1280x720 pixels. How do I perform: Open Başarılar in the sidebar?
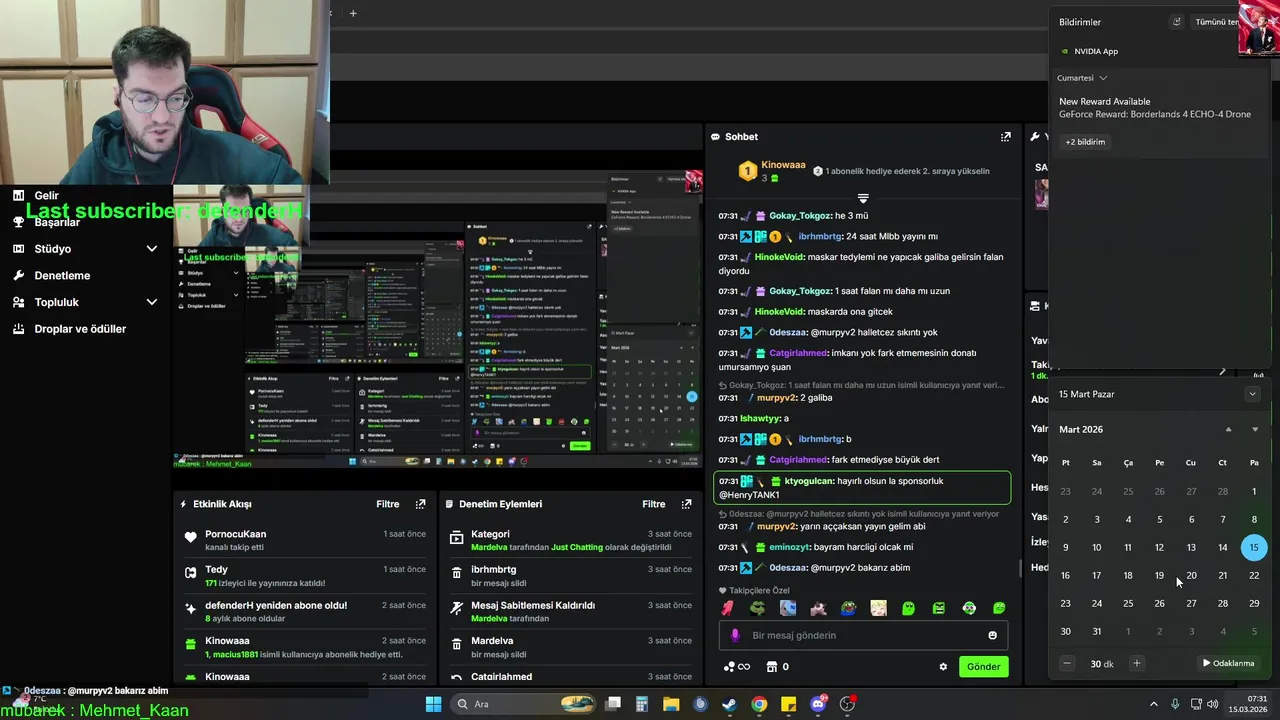(57, 222)
